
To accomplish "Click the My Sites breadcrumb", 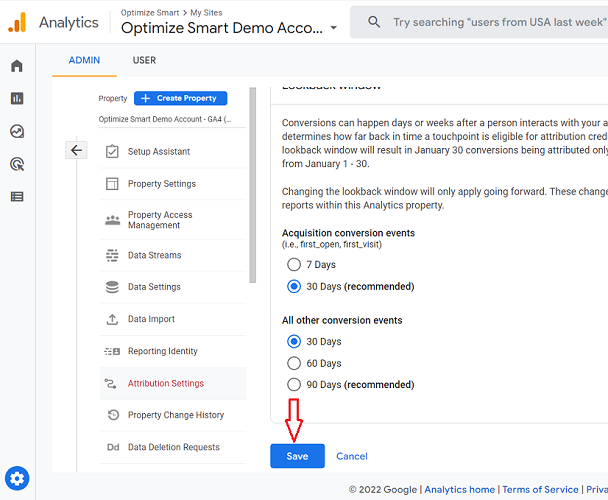I will [x=206, y=12].
